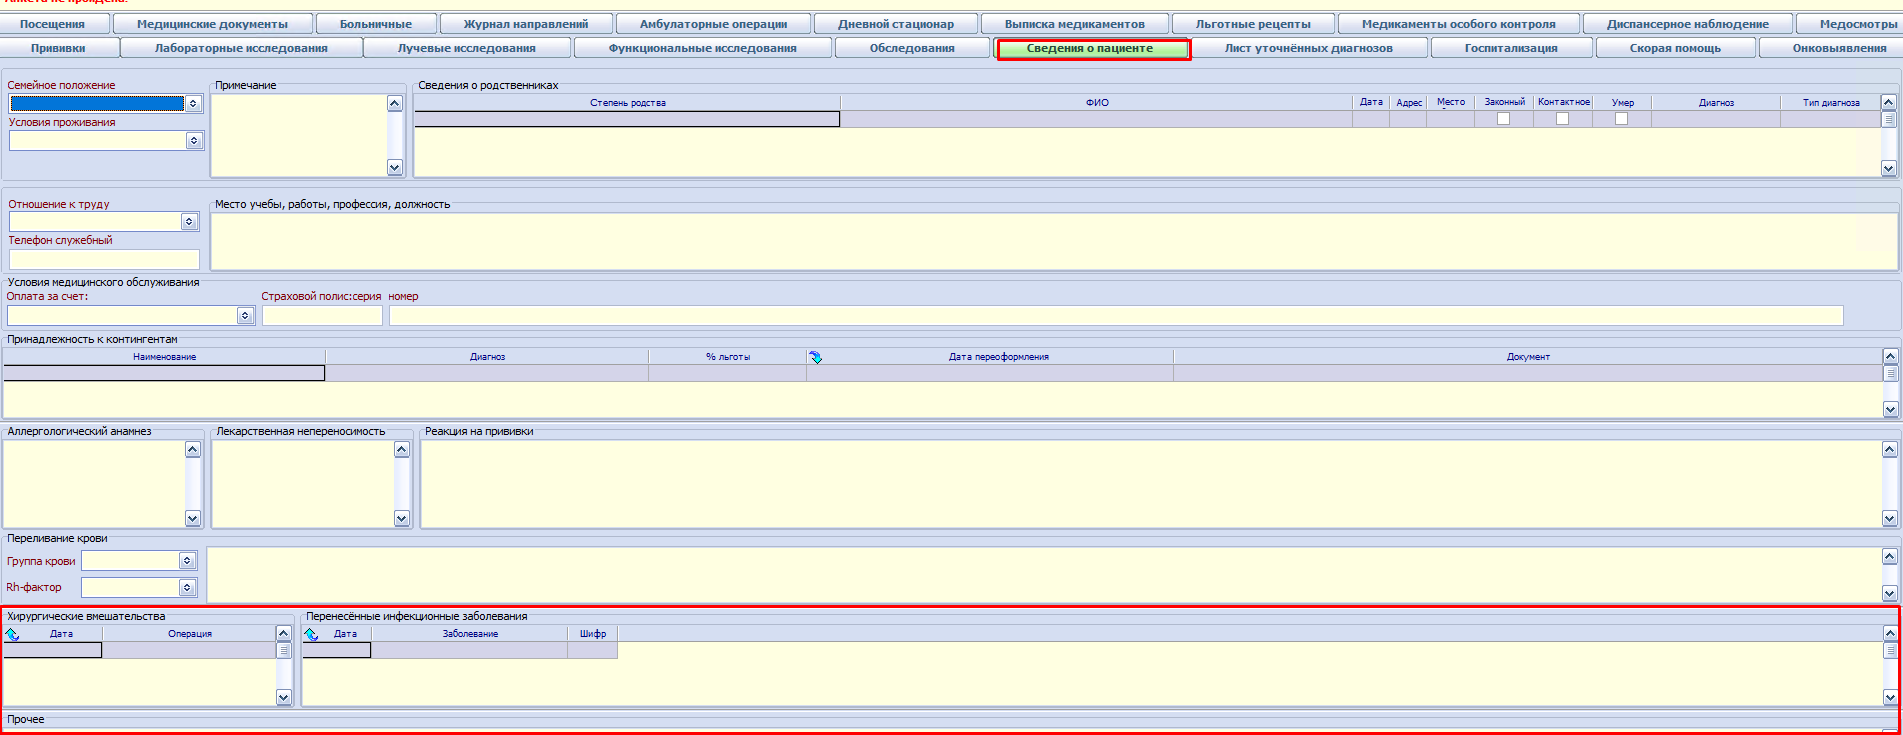1903x735 pixels.
Task: Click the blue arrow icon beside Дата переоформления
Action: (x=816, y=357)
